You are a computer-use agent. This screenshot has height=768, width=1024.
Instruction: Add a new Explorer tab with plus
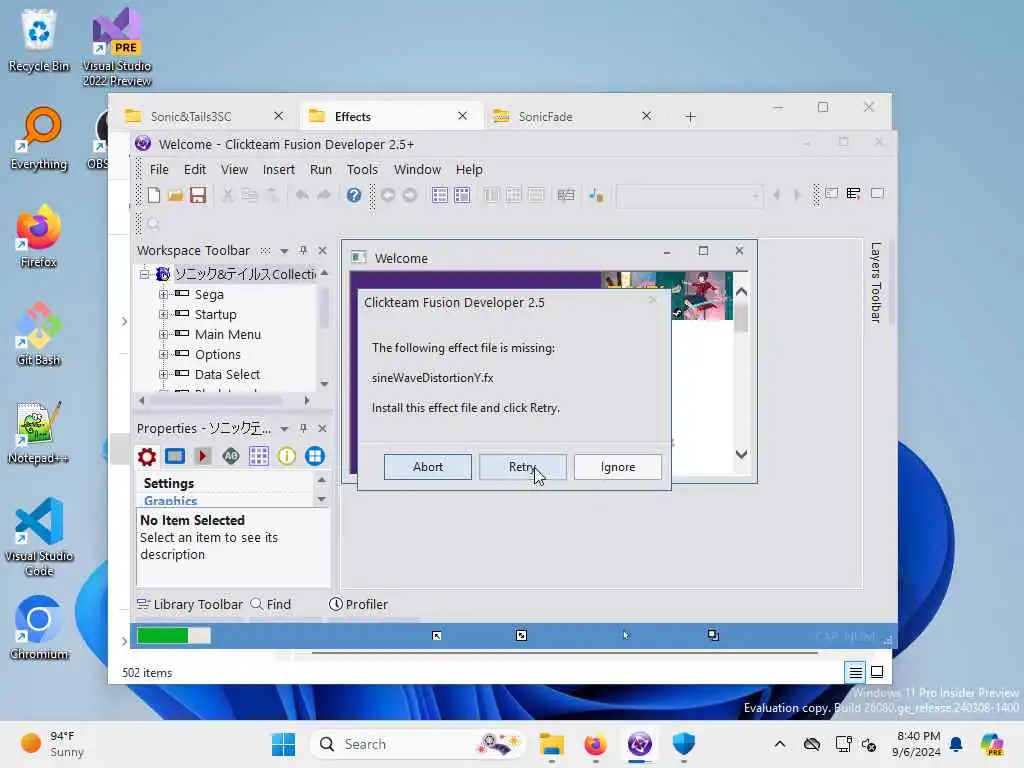[x=690, y=117]
